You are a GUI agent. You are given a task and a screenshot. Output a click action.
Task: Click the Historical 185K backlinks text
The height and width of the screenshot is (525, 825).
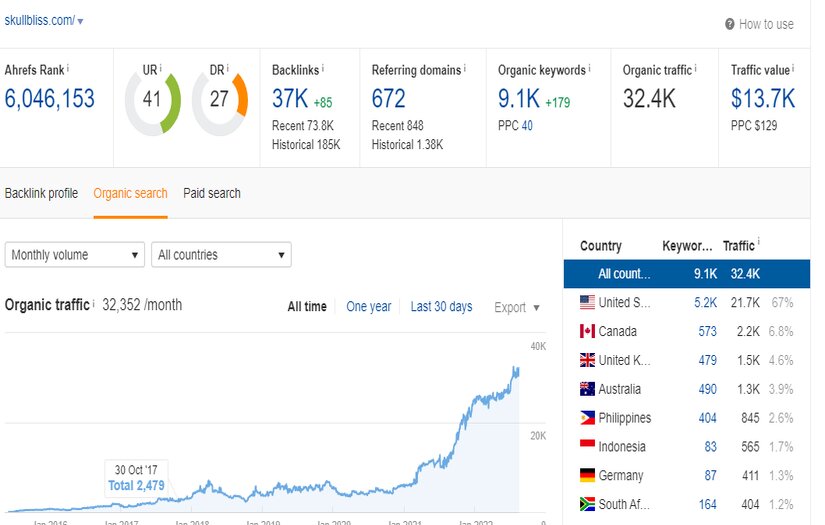(x=306, y=145)
